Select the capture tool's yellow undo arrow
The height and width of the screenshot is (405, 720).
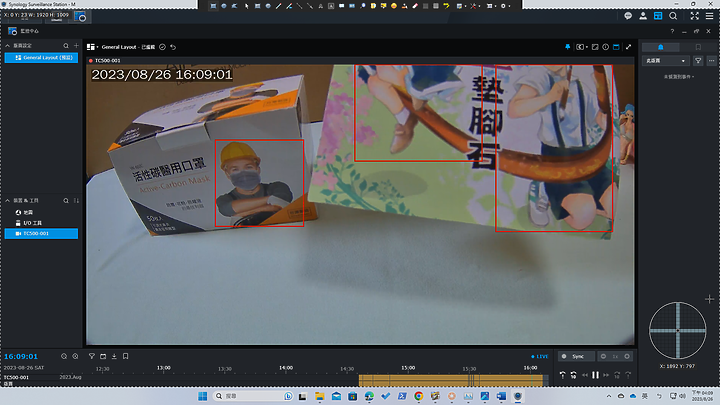(x=446, y=6)
